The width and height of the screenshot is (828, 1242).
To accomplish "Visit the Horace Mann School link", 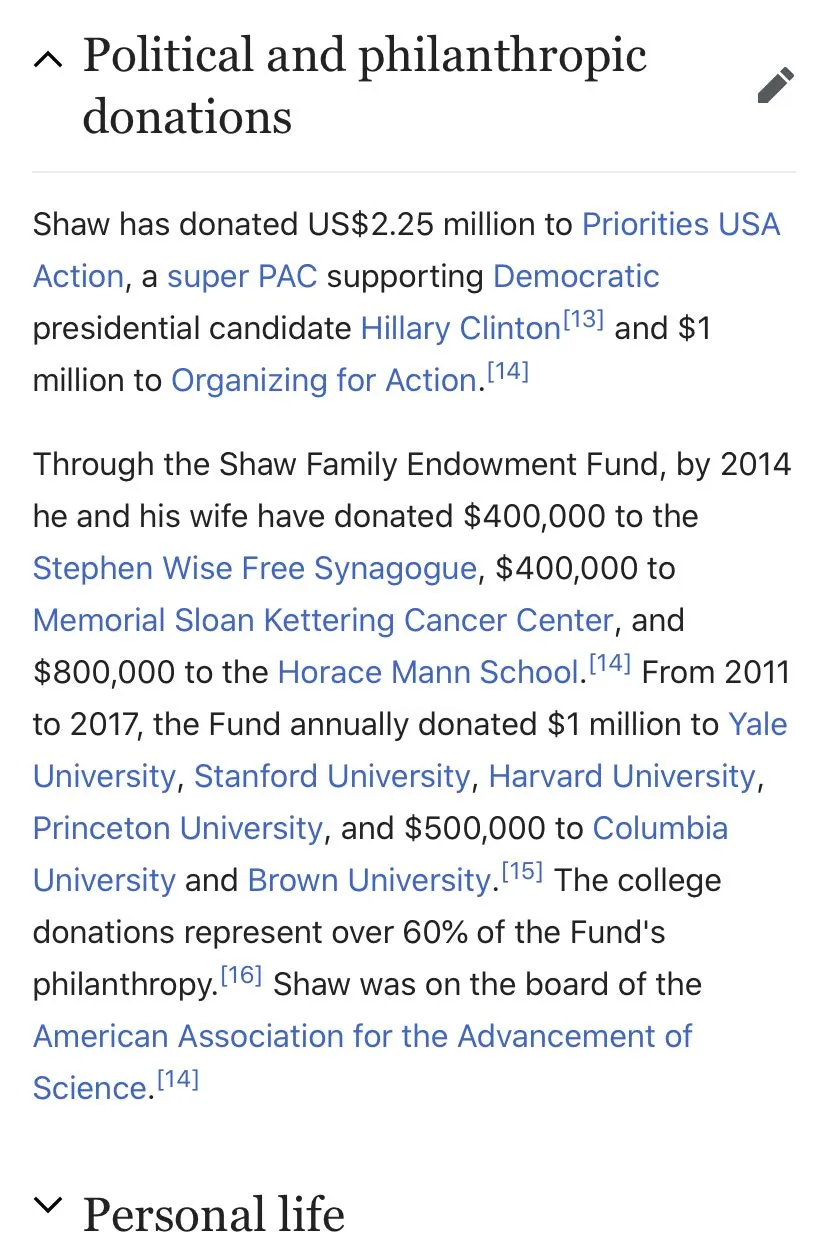I will [x=429, y=672].
